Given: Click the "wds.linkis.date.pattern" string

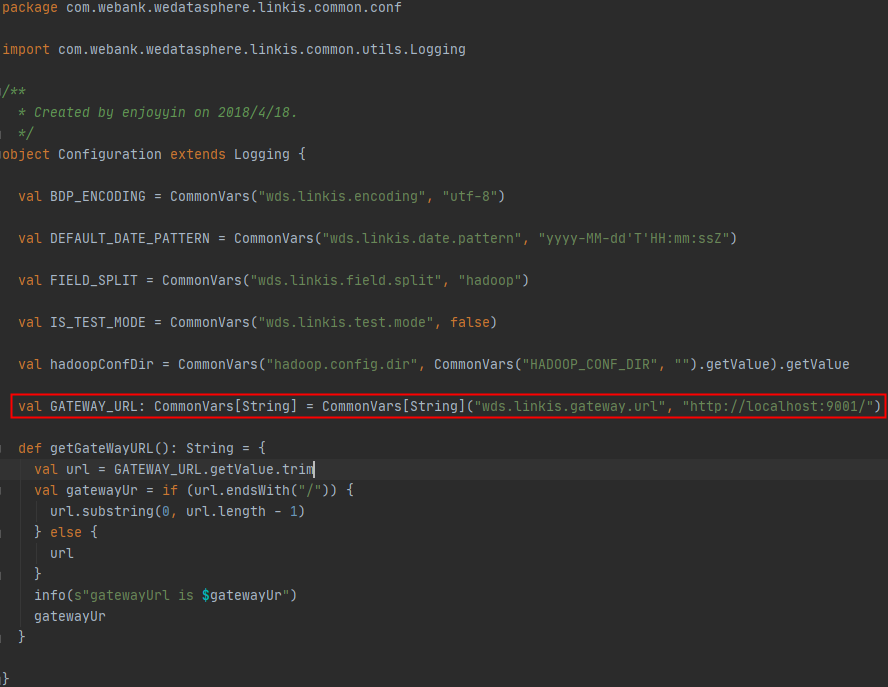Looking at the screenshot, I should pyautogui.click(x=422, y=238).
